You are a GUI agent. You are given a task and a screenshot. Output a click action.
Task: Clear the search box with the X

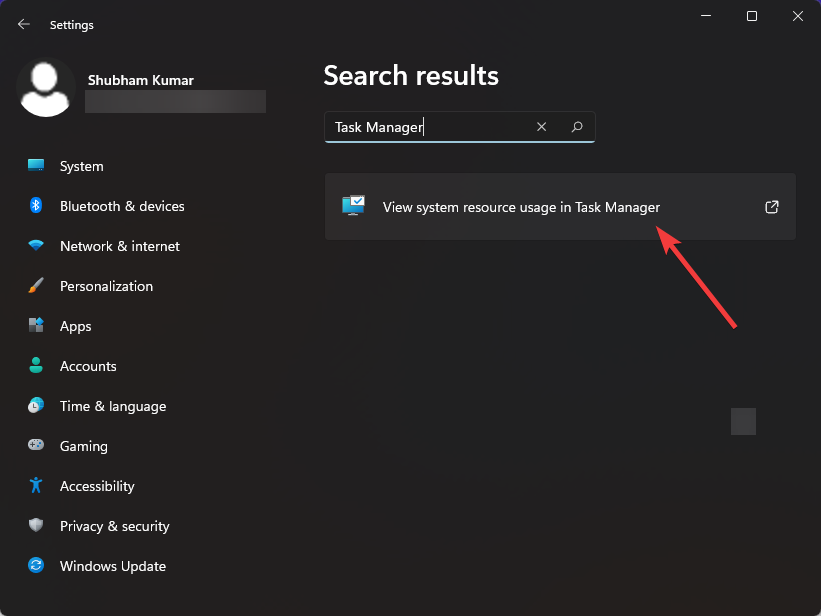541,127
